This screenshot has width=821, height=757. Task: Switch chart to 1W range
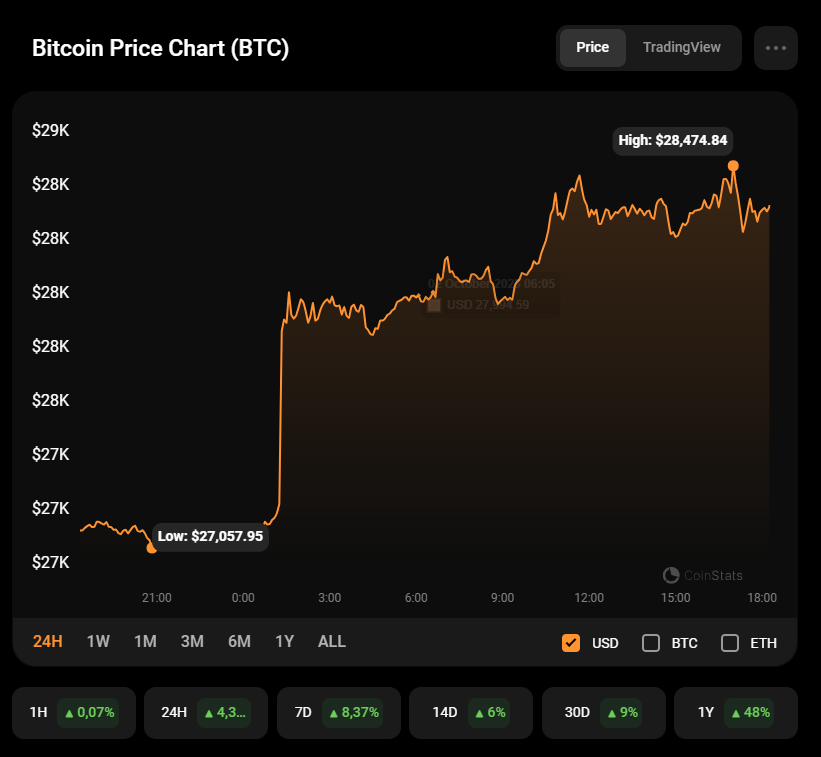coord(98,642)
